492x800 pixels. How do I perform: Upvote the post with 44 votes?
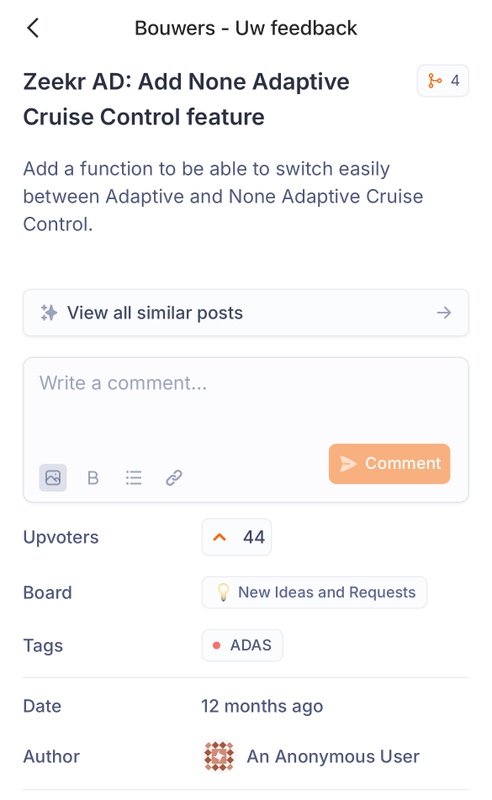[237, 537]
